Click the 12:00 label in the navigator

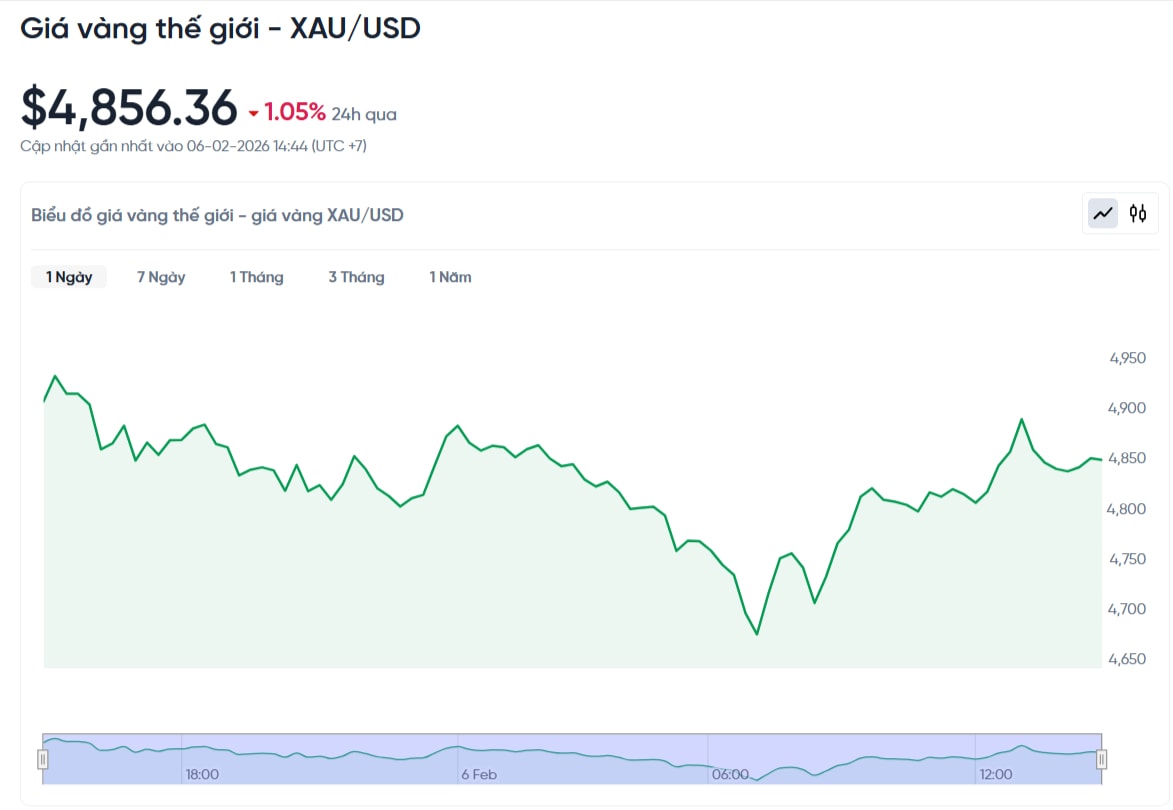pos(996,773)
